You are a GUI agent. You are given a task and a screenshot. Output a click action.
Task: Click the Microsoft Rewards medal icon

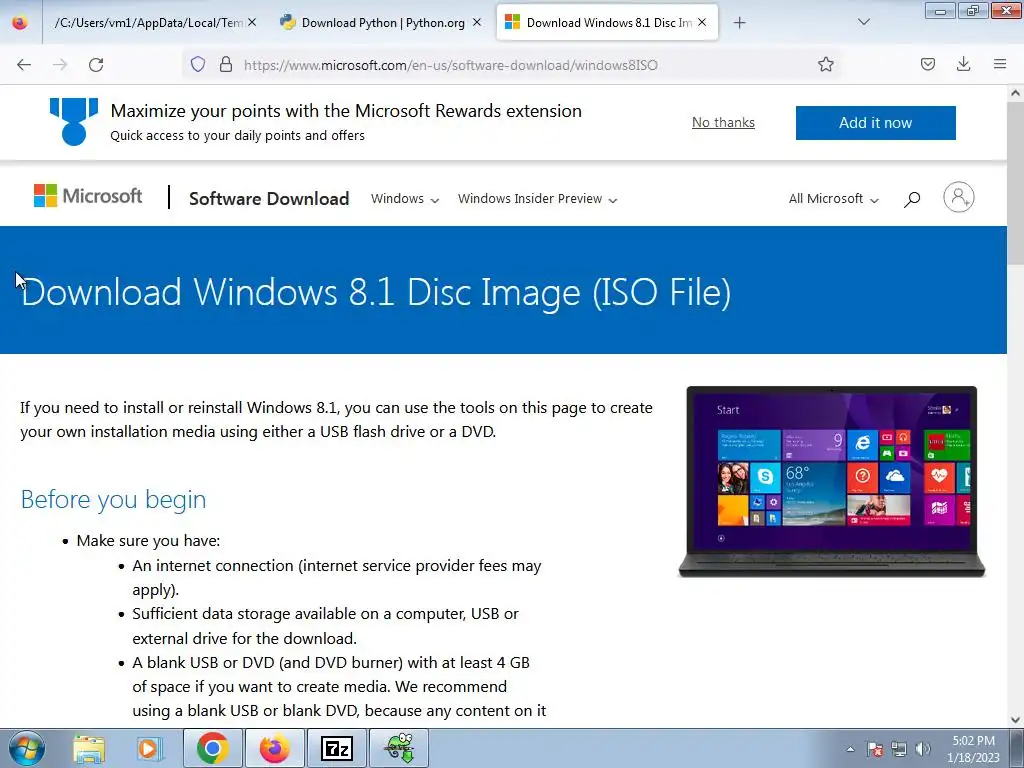[74, 121]
